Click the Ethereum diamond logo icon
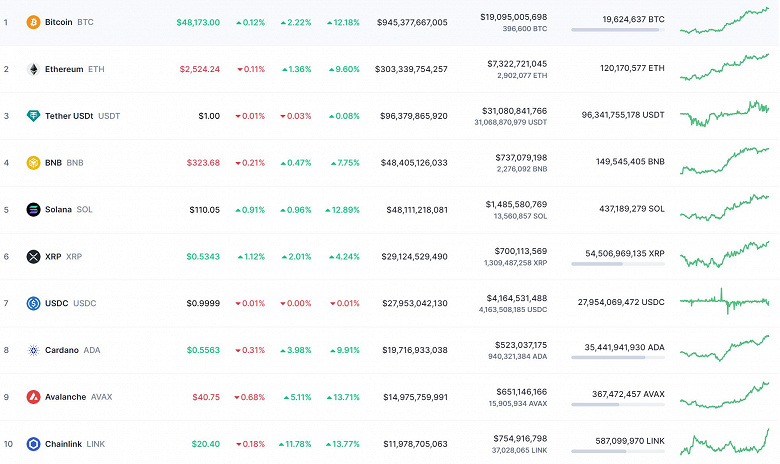Screen dimensions: 780x464 (x=33, y=69)
